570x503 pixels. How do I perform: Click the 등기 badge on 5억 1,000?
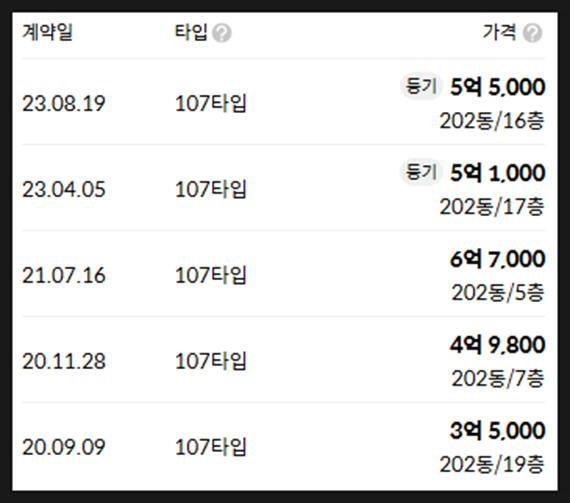pyautogui.click(x=421, y=172)
